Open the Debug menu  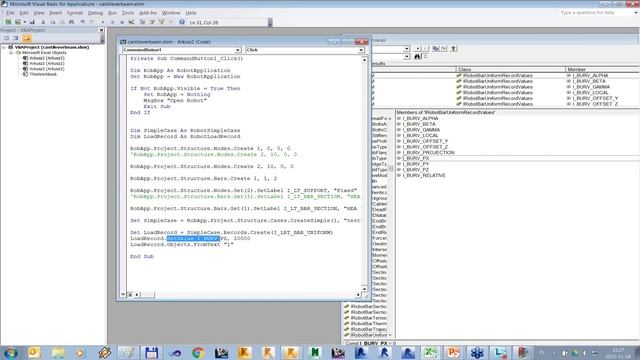[95, 13]
